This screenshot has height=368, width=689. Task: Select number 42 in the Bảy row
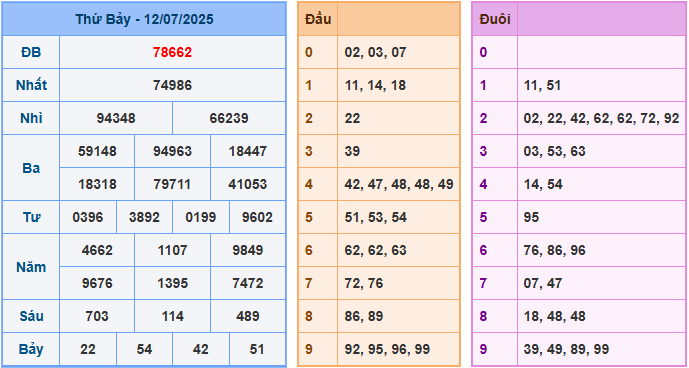pyautogui.click(x=200, y=349)
